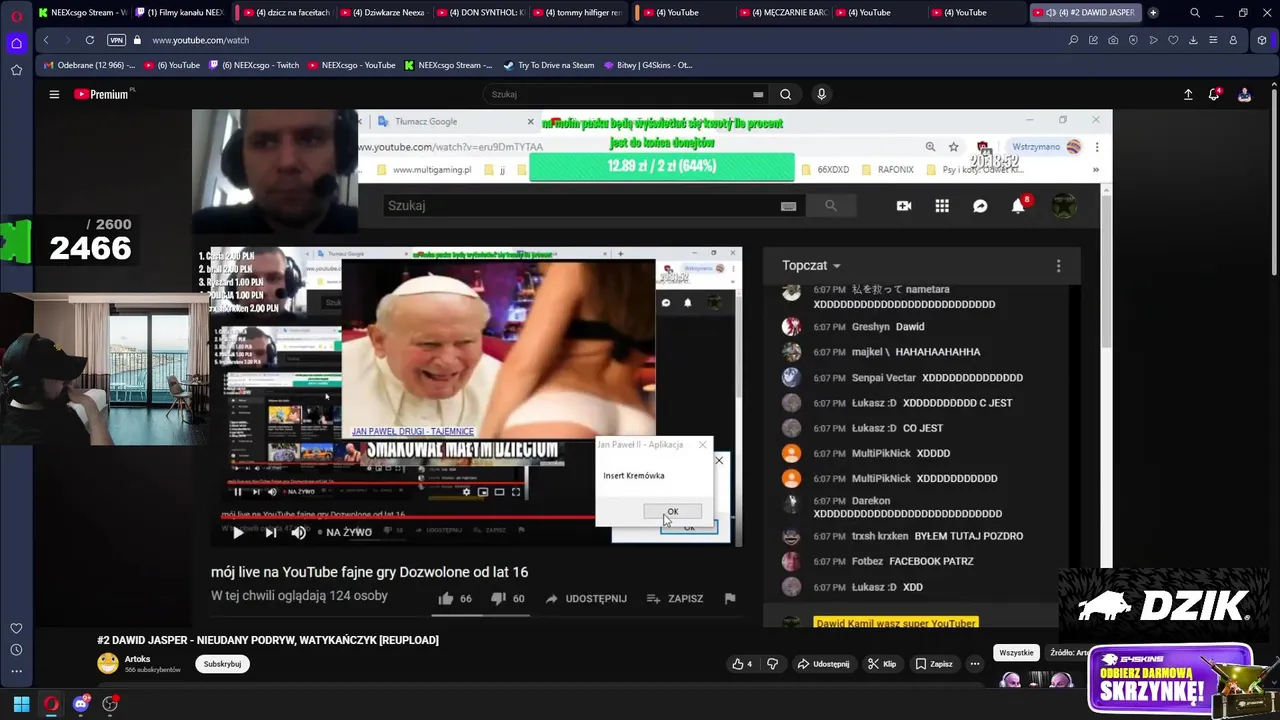Open Discord from the taskbar

coord(81,704)
